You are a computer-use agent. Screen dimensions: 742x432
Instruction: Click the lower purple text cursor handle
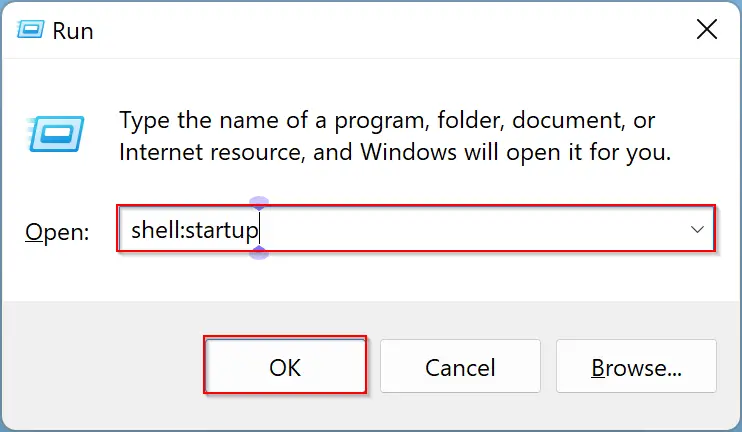point(259,253)
